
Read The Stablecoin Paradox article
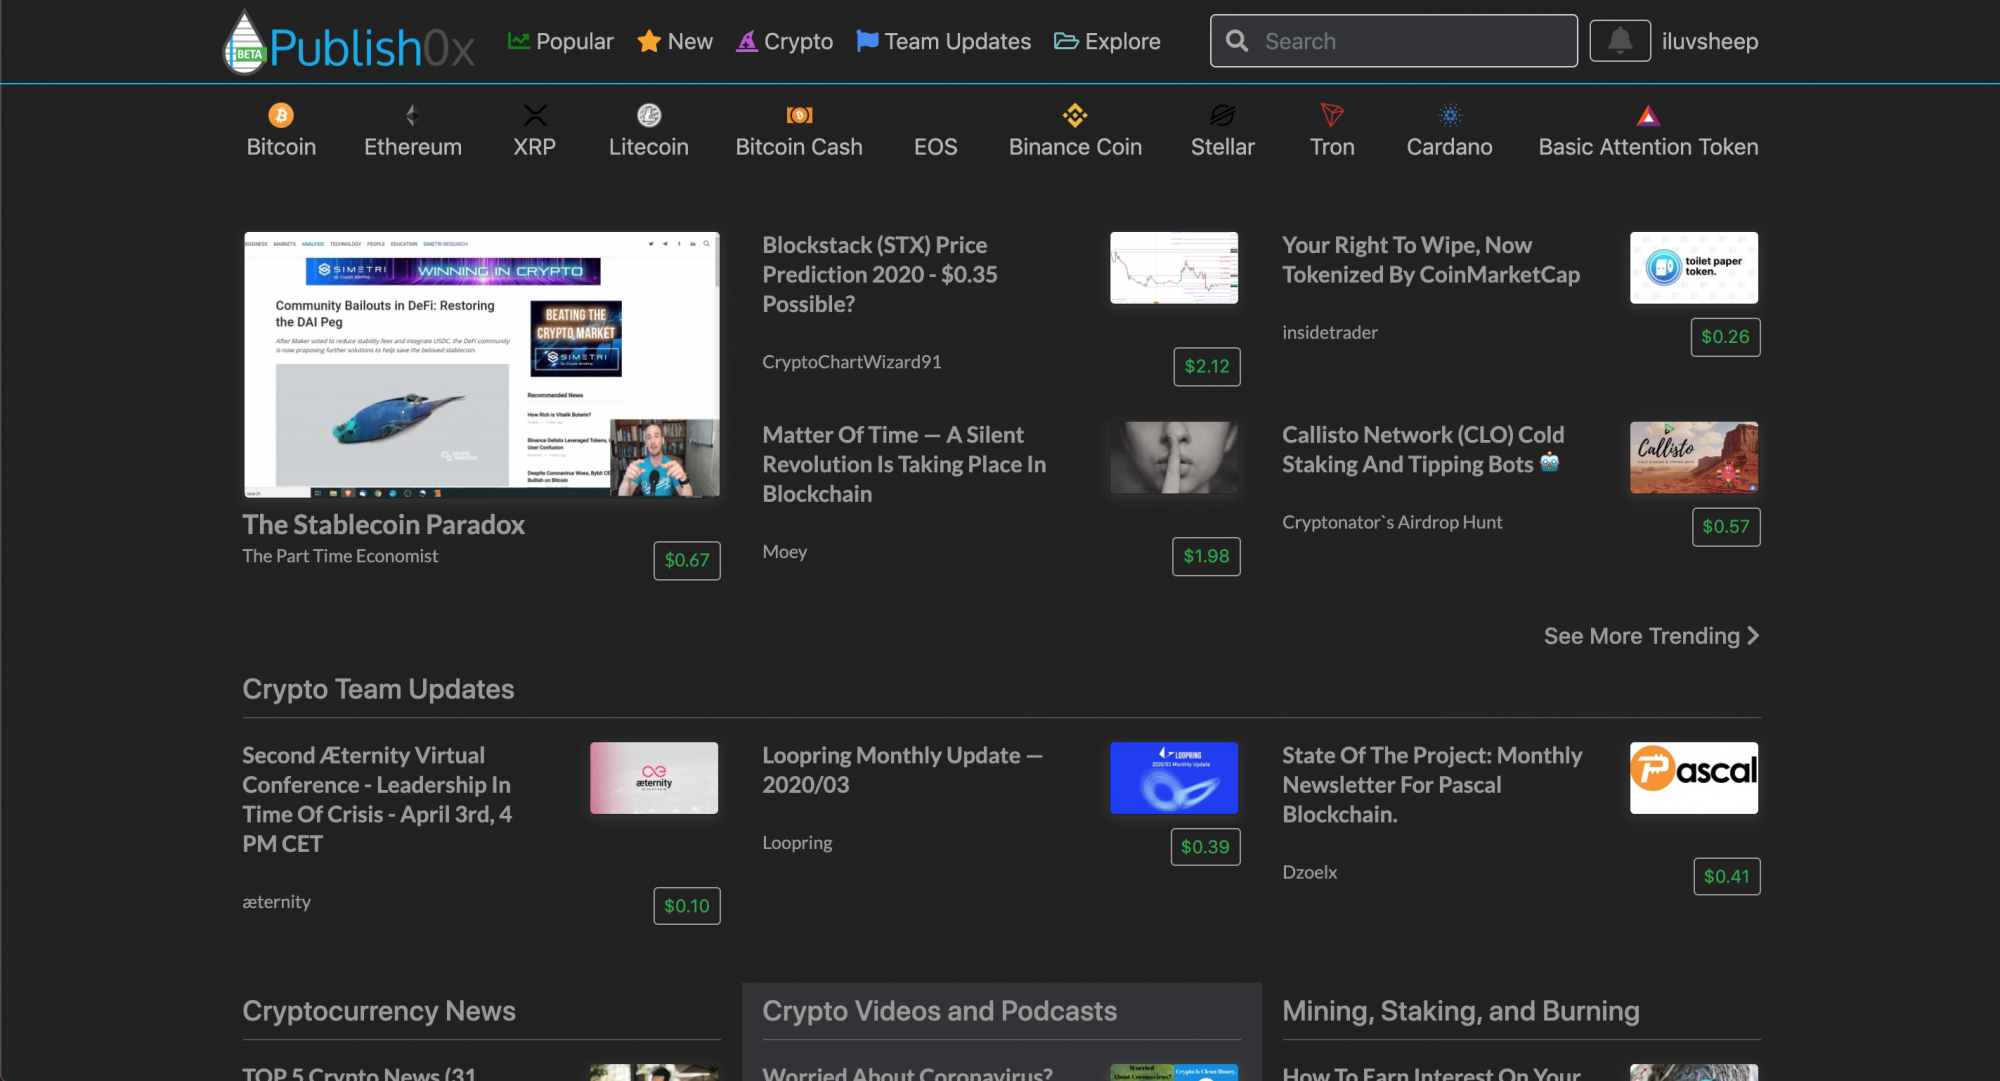(384, 525)
